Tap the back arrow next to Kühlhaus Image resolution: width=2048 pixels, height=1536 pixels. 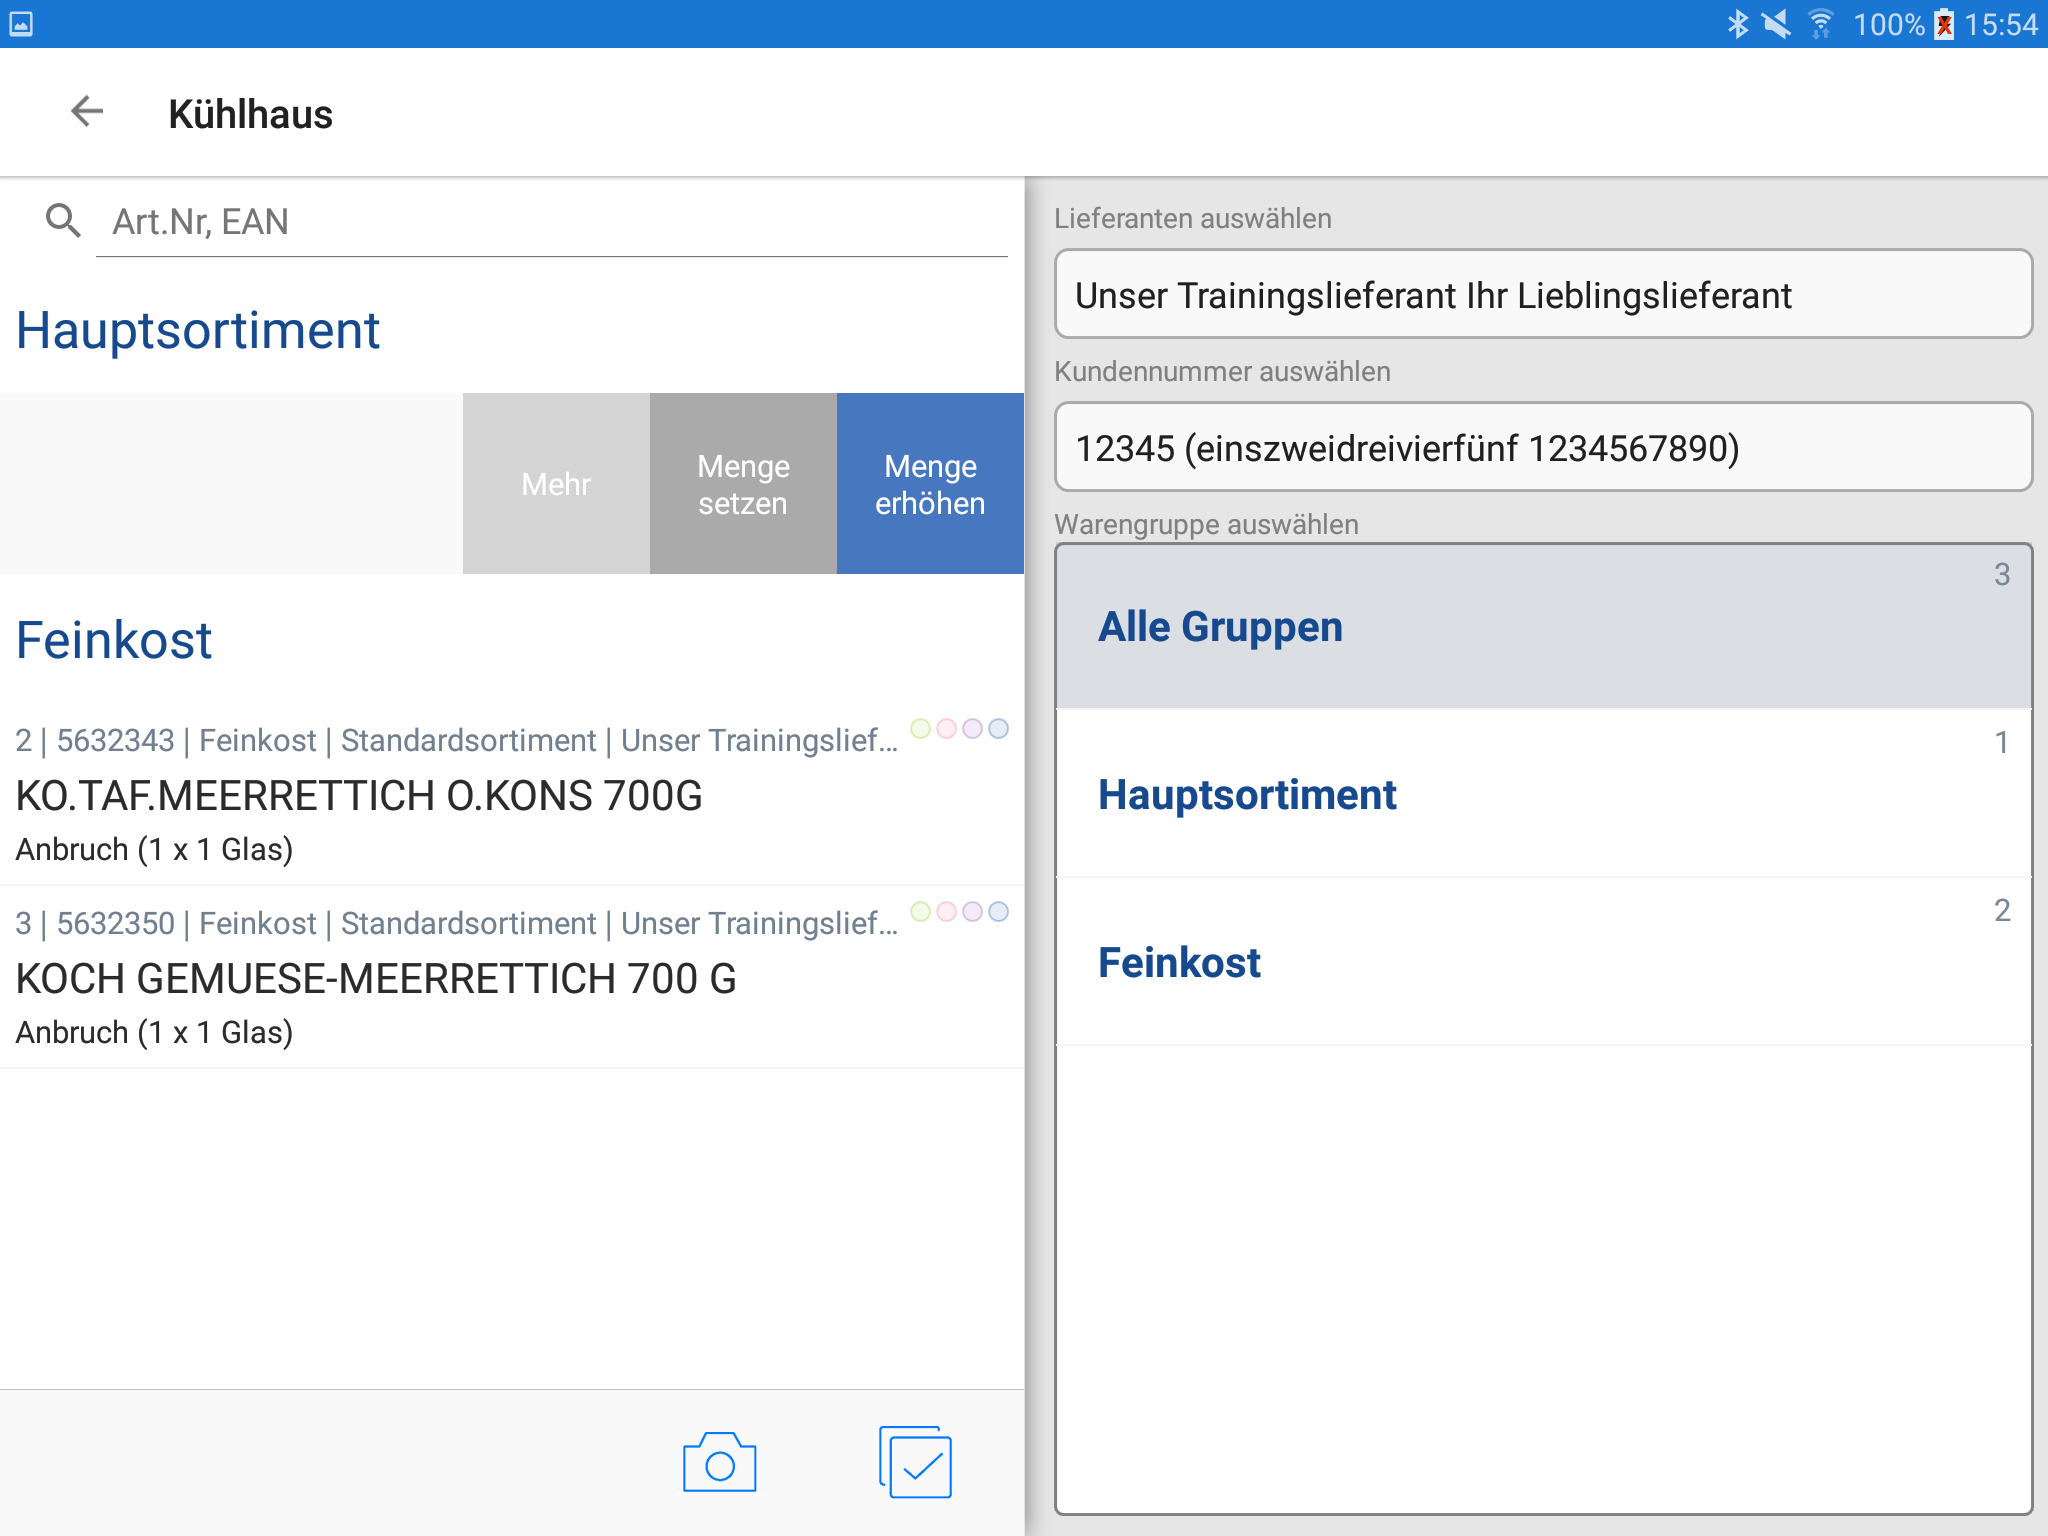87,112
